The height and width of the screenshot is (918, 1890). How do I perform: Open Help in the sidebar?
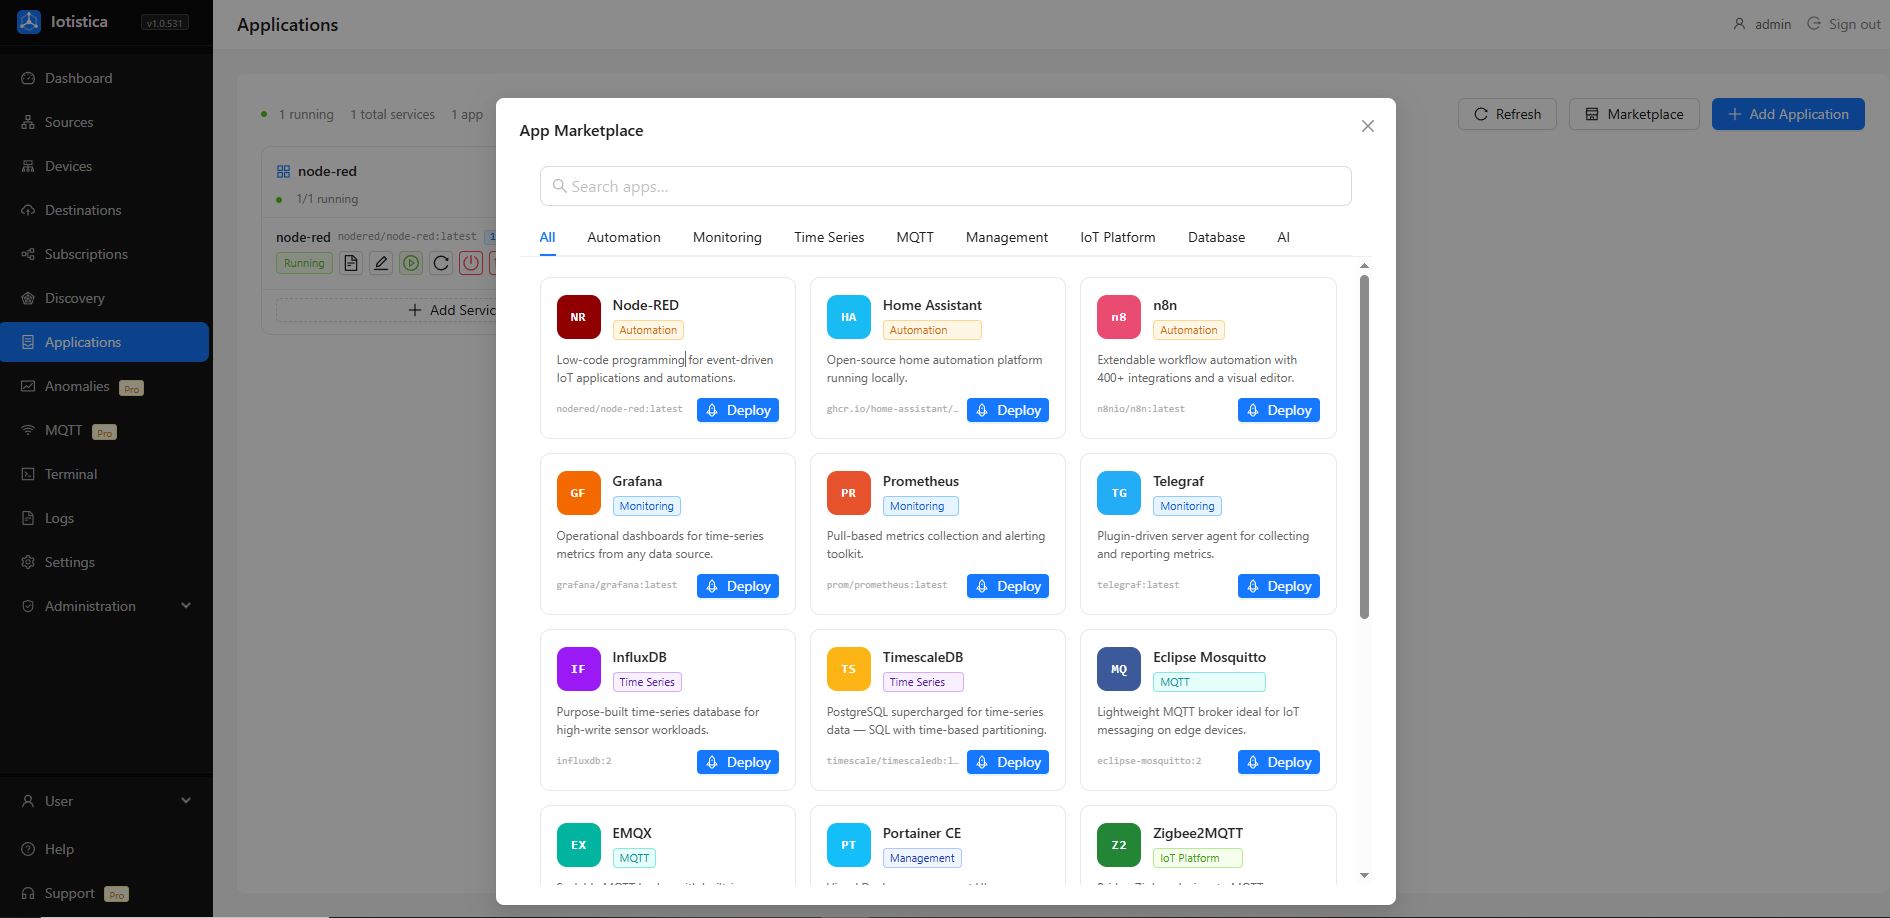click(x=105, y=849)
